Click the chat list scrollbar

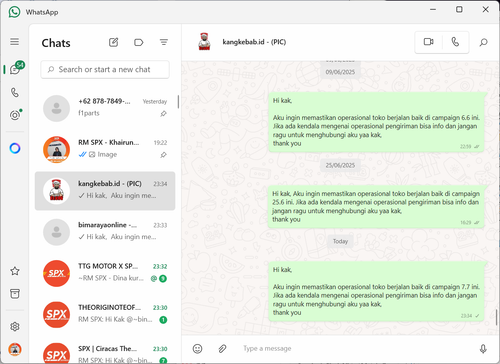(178, 102)
